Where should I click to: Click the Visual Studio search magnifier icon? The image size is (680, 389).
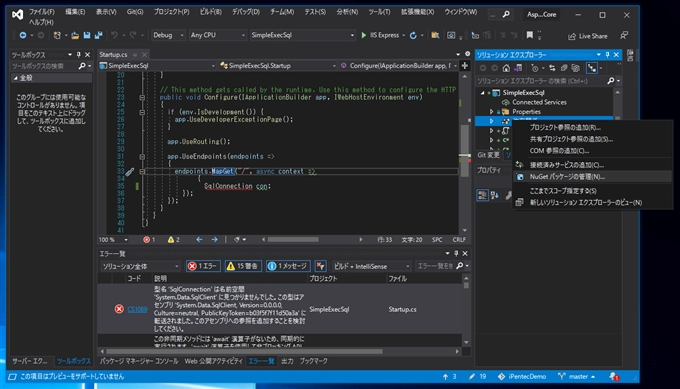point(506,14)
